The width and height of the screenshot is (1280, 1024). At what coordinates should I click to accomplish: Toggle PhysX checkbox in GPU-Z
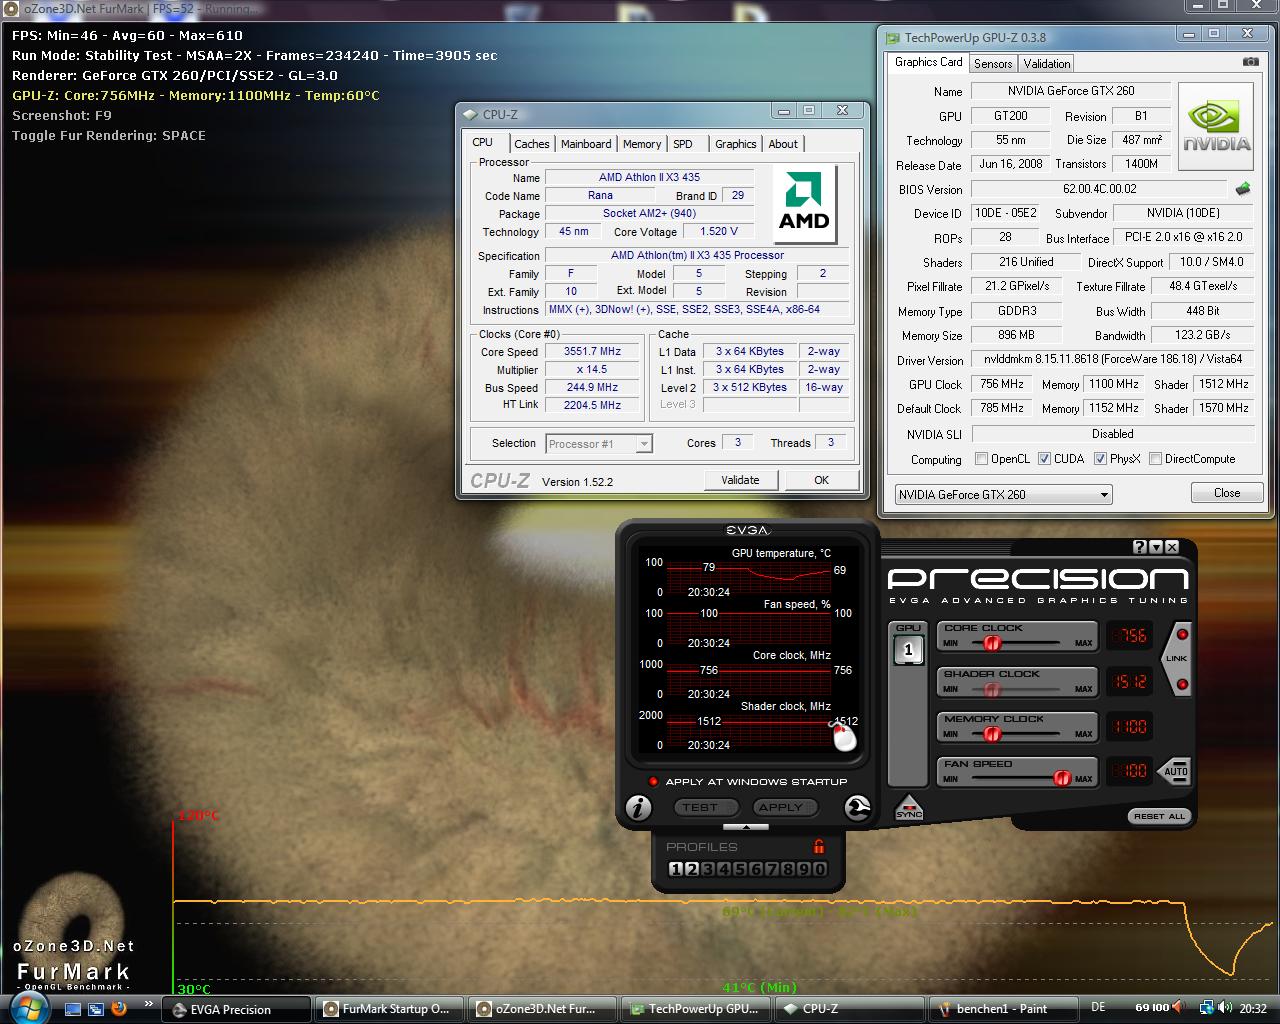point(1100,459)
